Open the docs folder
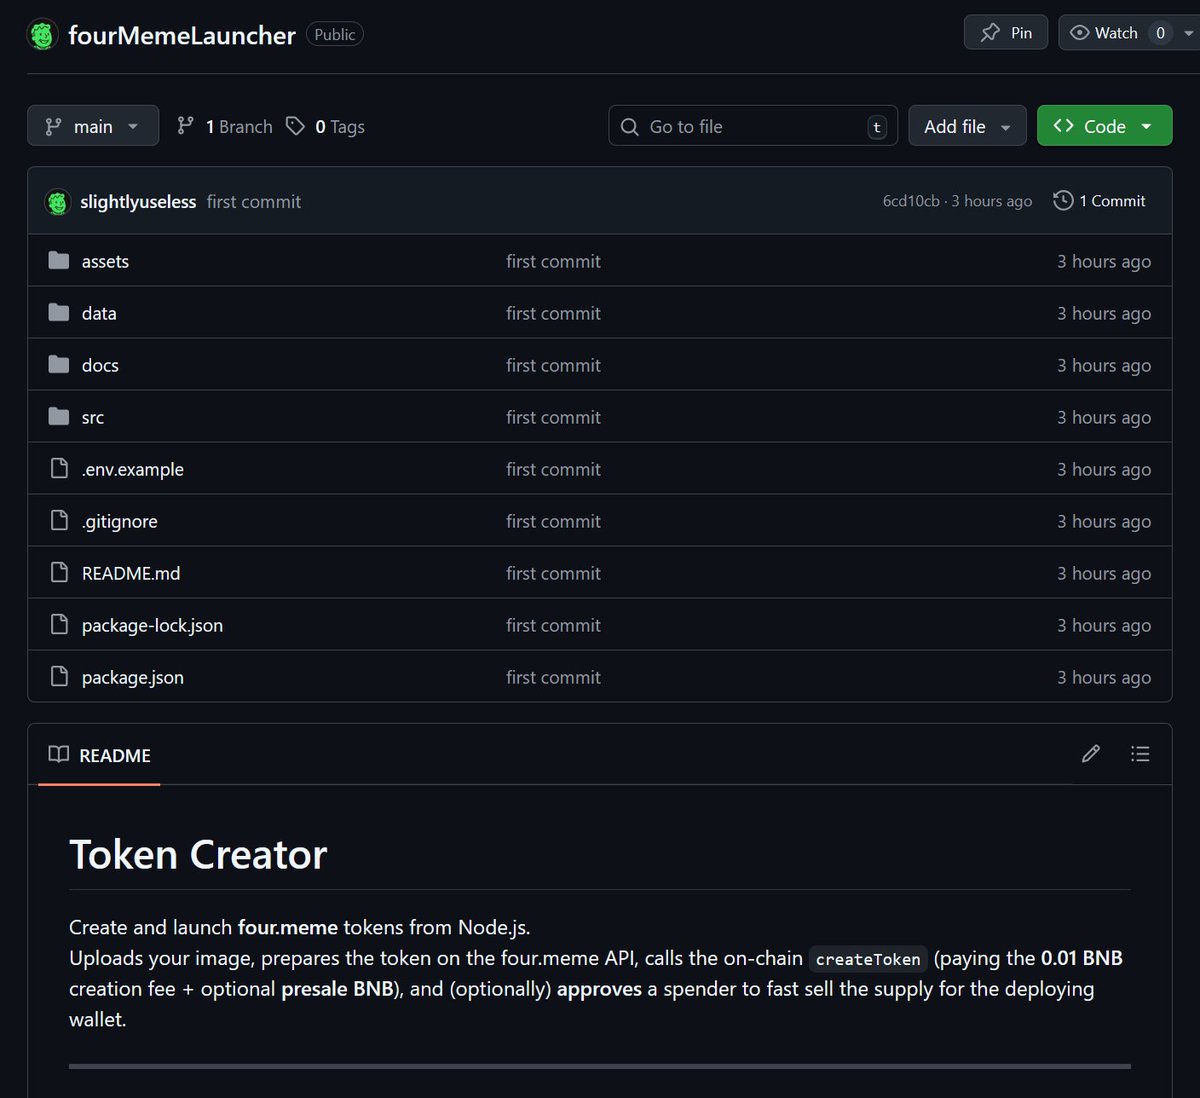Viewport: 1200px width, 1098px height. click(x=100, y=365)
